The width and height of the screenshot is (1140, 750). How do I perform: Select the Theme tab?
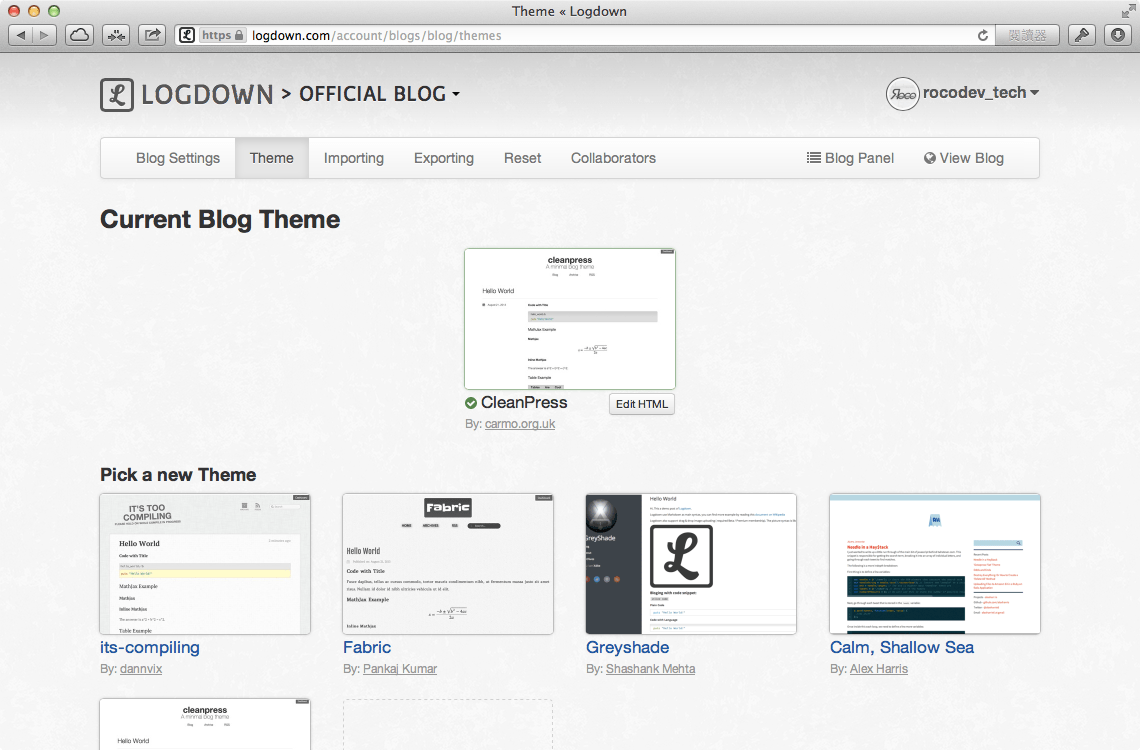[x=272, y=158]
